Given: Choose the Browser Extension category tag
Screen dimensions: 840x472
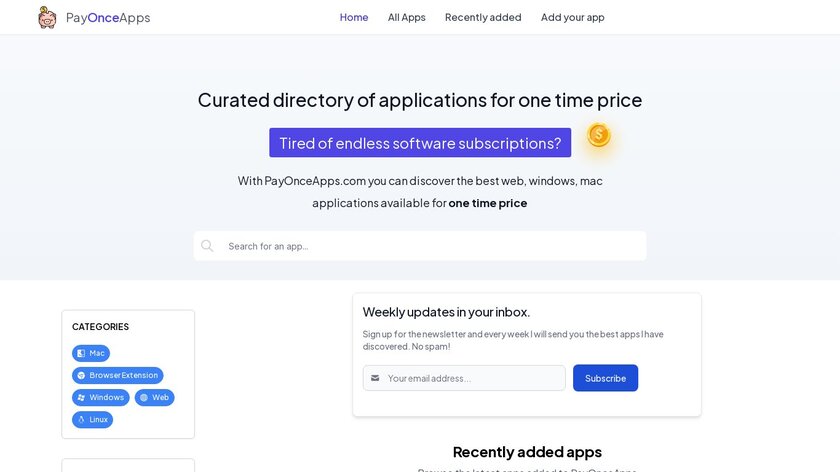Looking at the screenshot, I should click(x=117, y=375).
